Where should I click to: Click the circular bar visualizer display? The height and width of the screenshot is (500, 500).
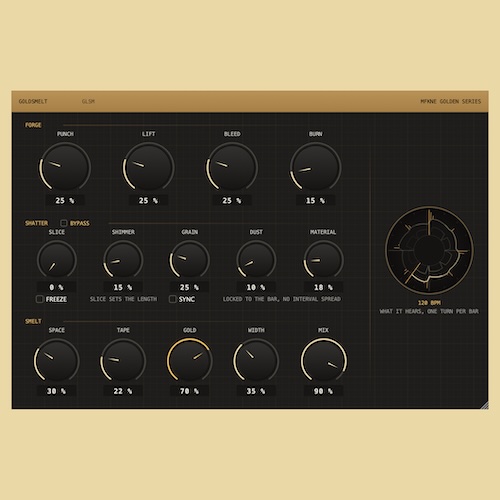429,250
